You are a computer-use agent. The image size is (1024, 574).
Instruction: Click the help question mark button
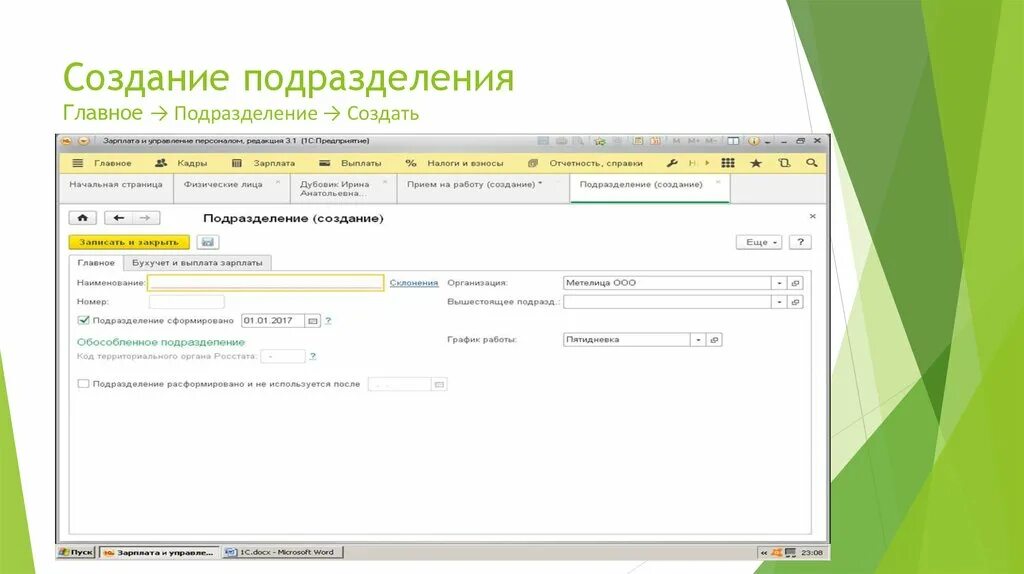pyautogui.click(x=800, y=242)
